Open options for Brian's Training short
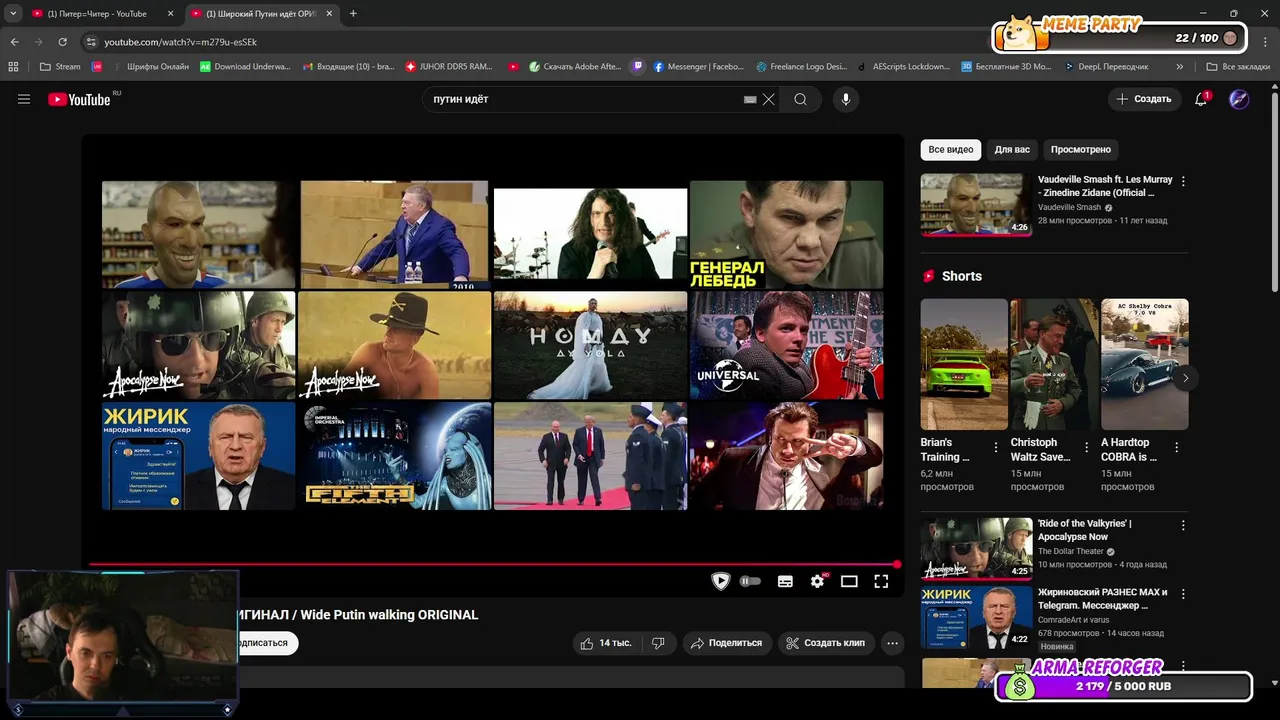The width and height of the screenshot is (1280, 720). pyautogui.click(x=996, y=447)
